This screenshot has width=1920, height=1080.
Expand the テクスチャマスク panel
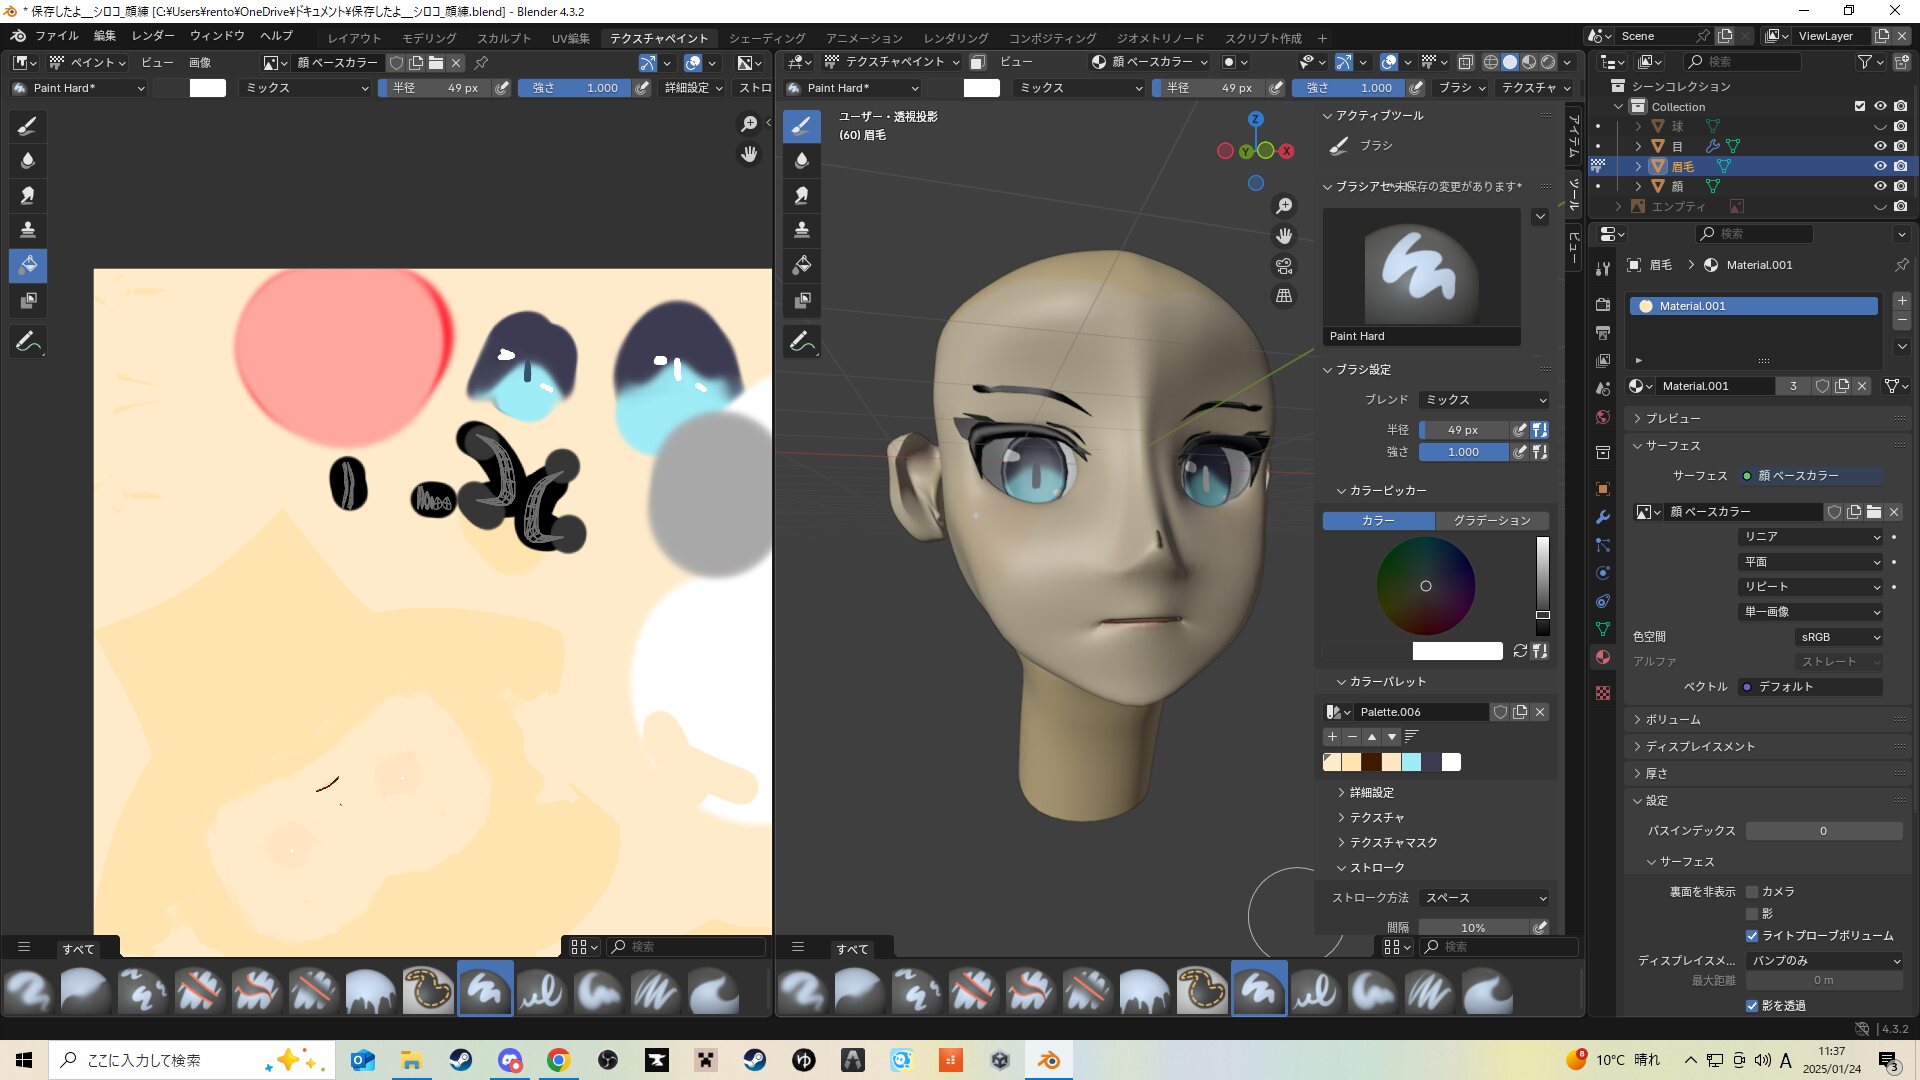[1393, 843]
